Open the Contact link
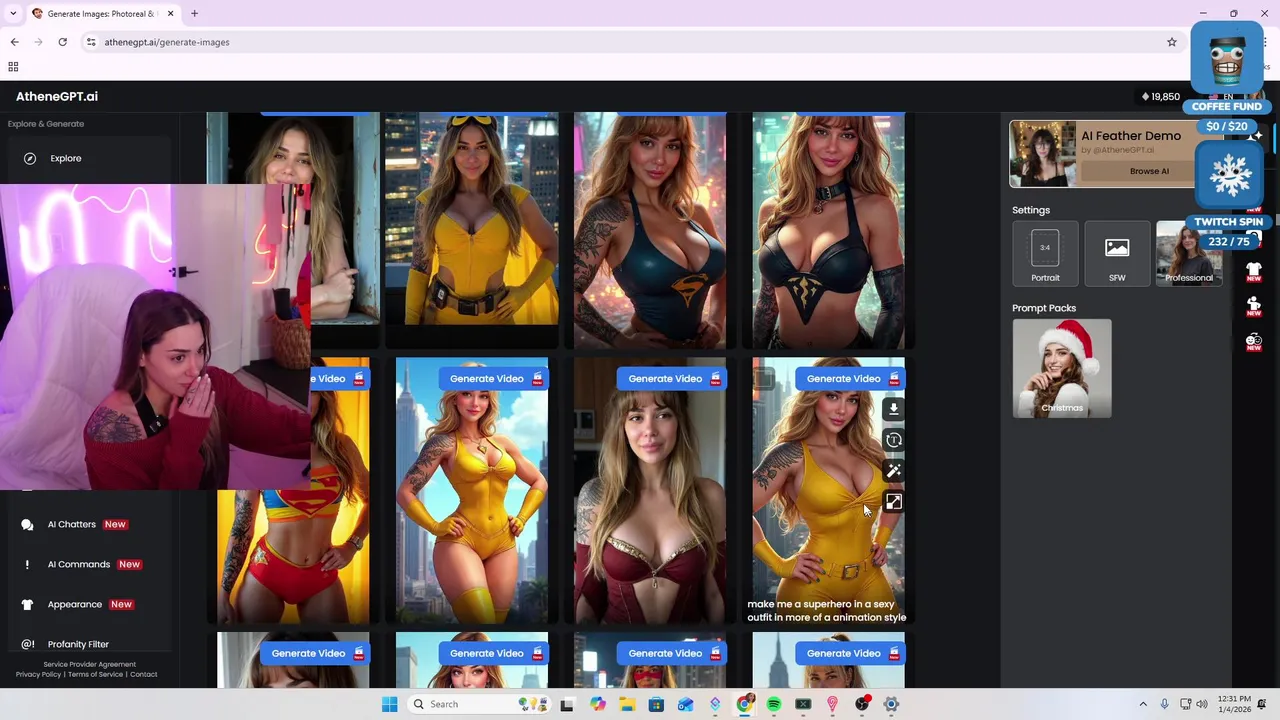Image resolution: width=1280 pixels, height=720 pixels. point(143,674)
